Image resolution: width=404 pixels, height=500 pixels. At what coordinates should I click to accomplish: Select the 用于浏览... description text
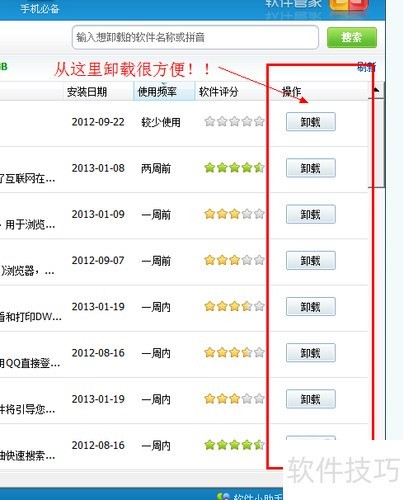(x=30, y=225)
